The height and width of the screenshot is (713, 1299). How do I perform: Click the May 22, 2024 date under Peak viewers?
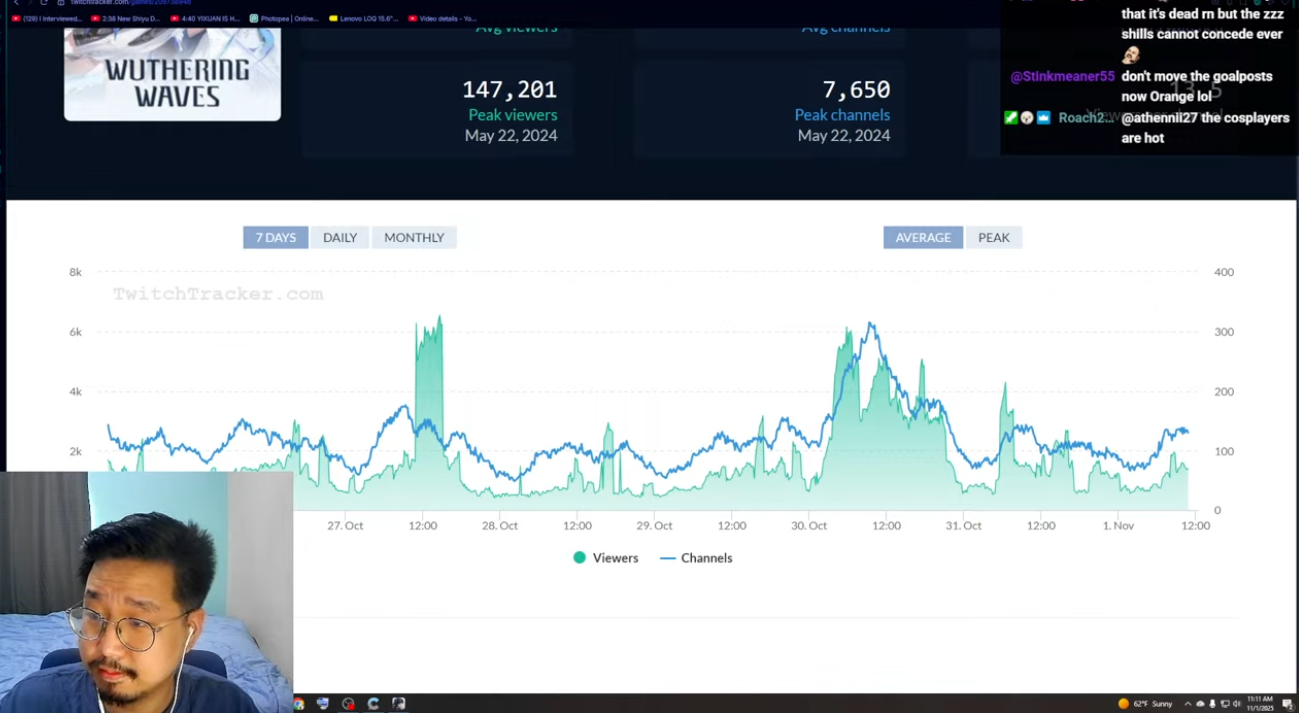pyautogui.click(x=511, y=135)
